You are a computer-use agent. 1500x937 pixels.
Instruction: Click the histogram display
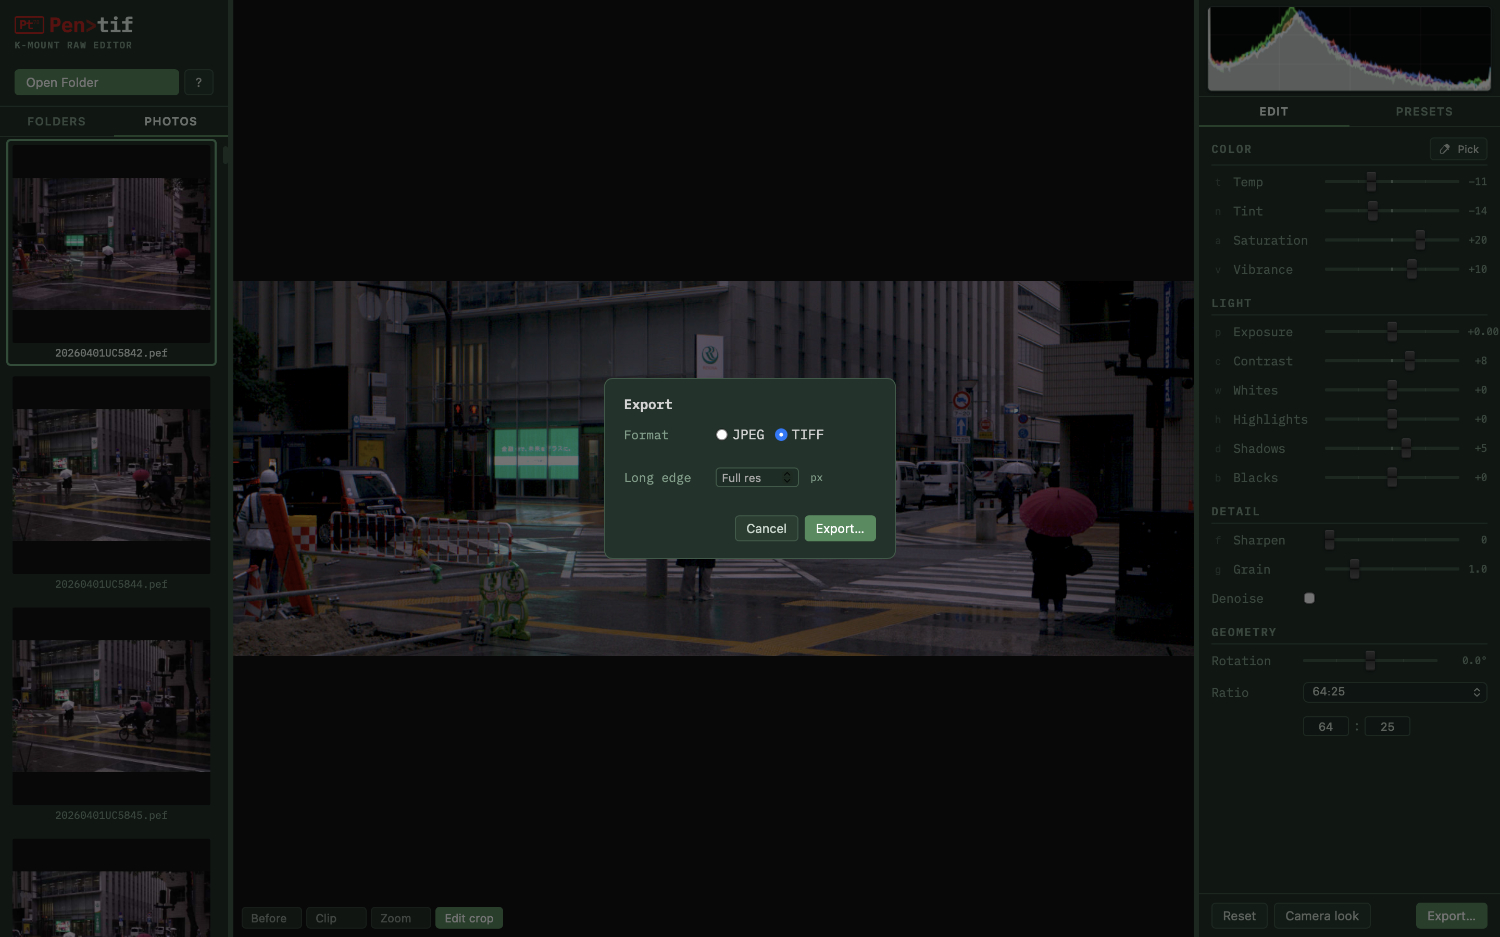coord(1348,49)
